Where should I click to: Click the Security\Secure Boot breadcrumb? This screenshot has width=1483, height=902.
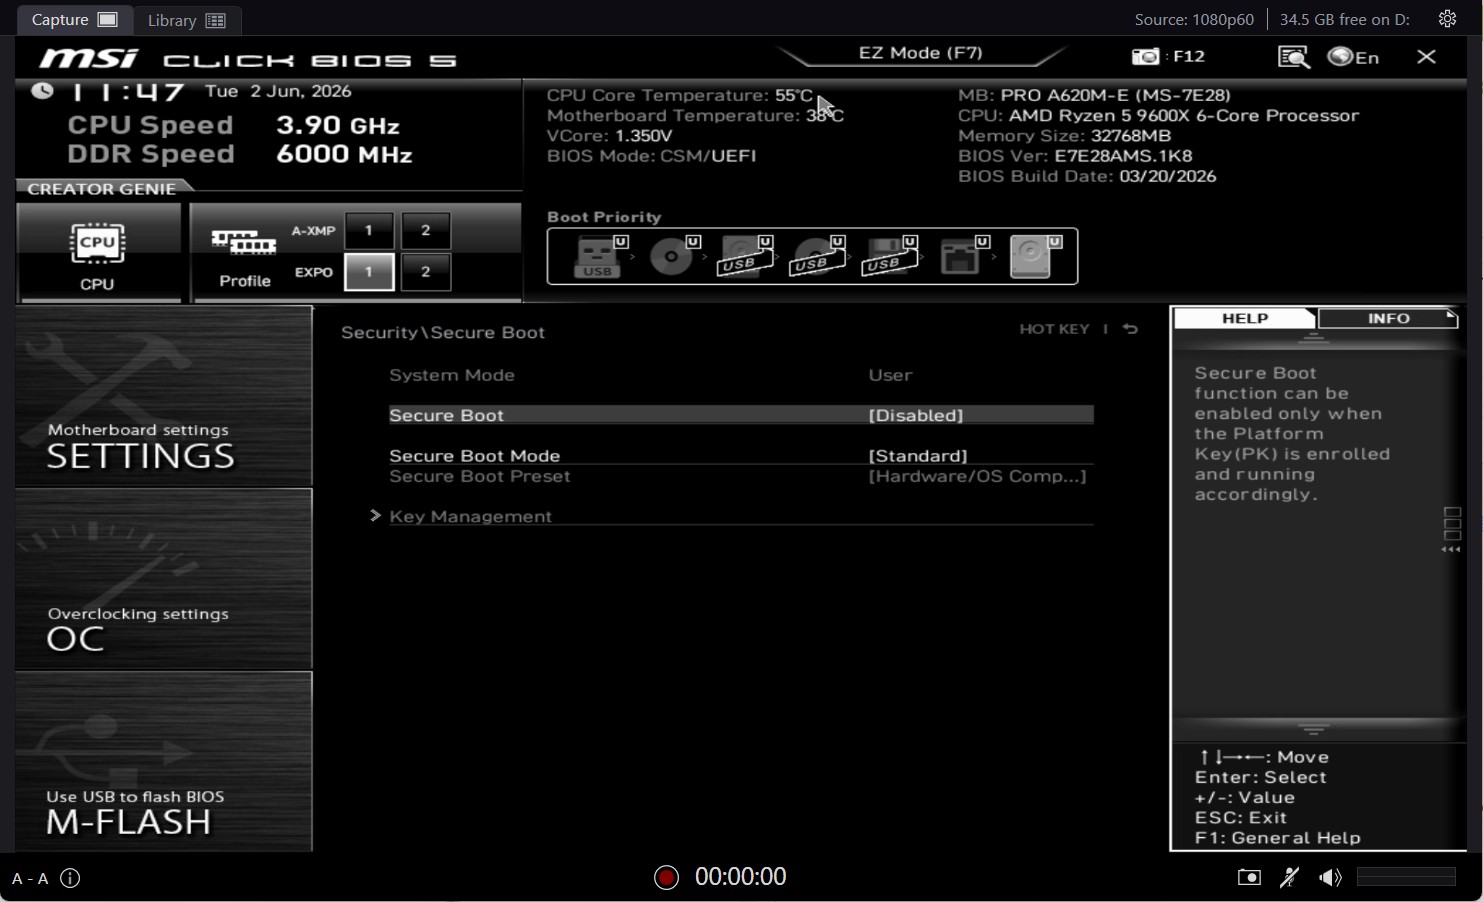[x=443, y=333]
